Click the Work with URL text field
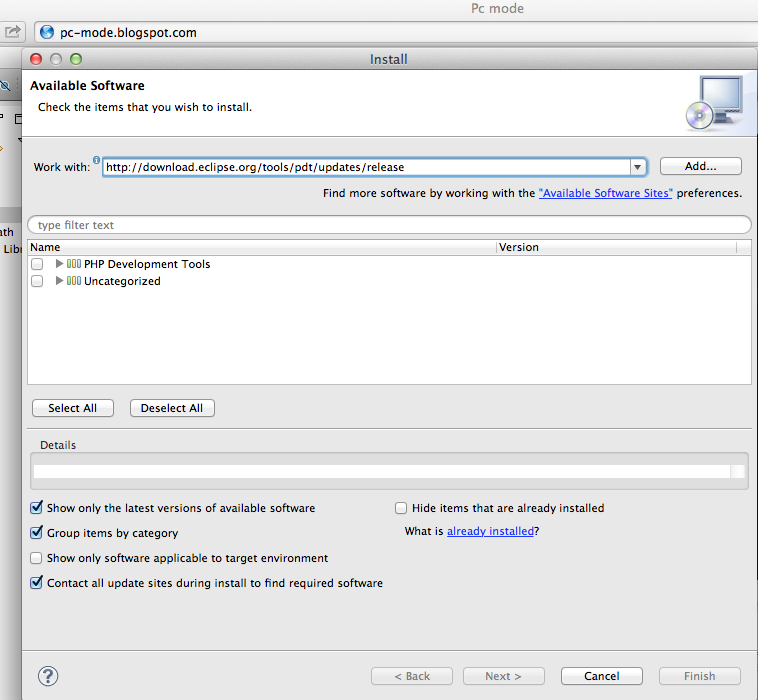 366,167
